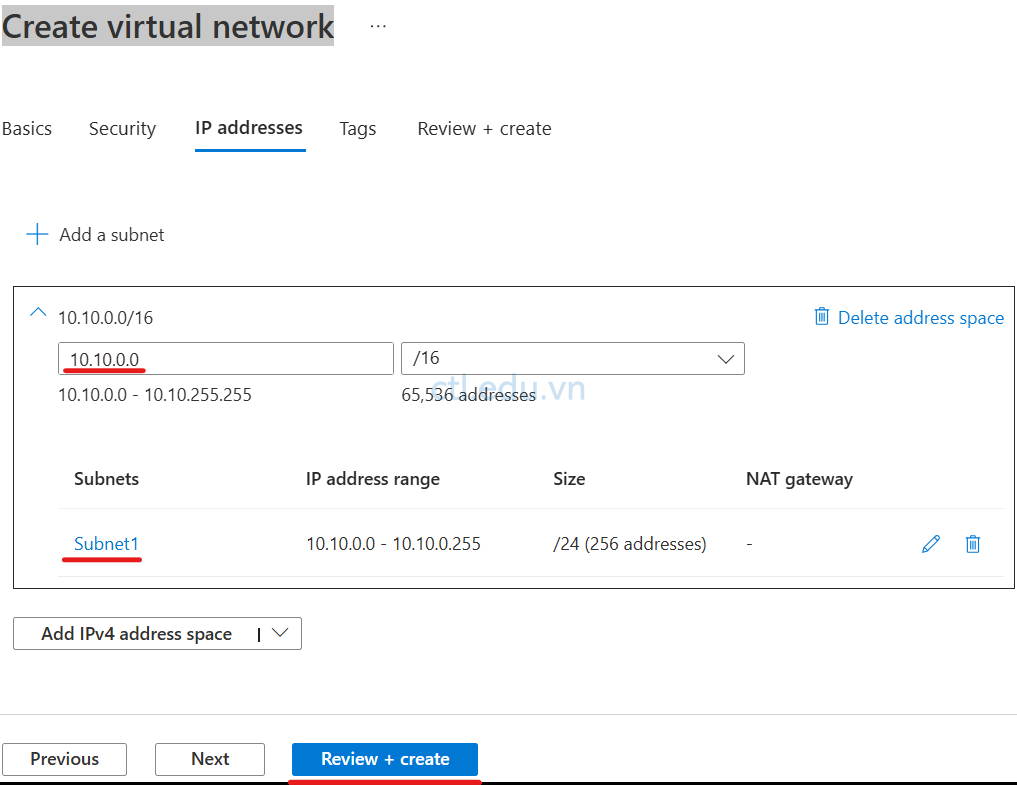Open the Subnet1 link

(106, 544)
